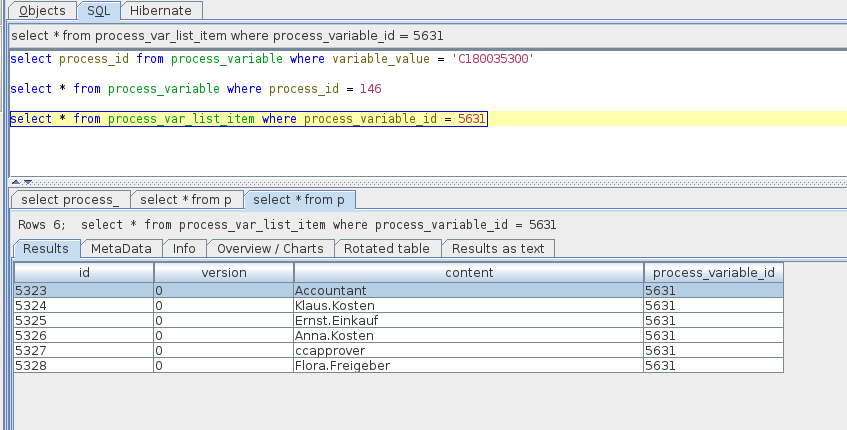Click the Flora.Freigeber content cell
Viewport: 847px width, 430px height.
coord(469,366)
